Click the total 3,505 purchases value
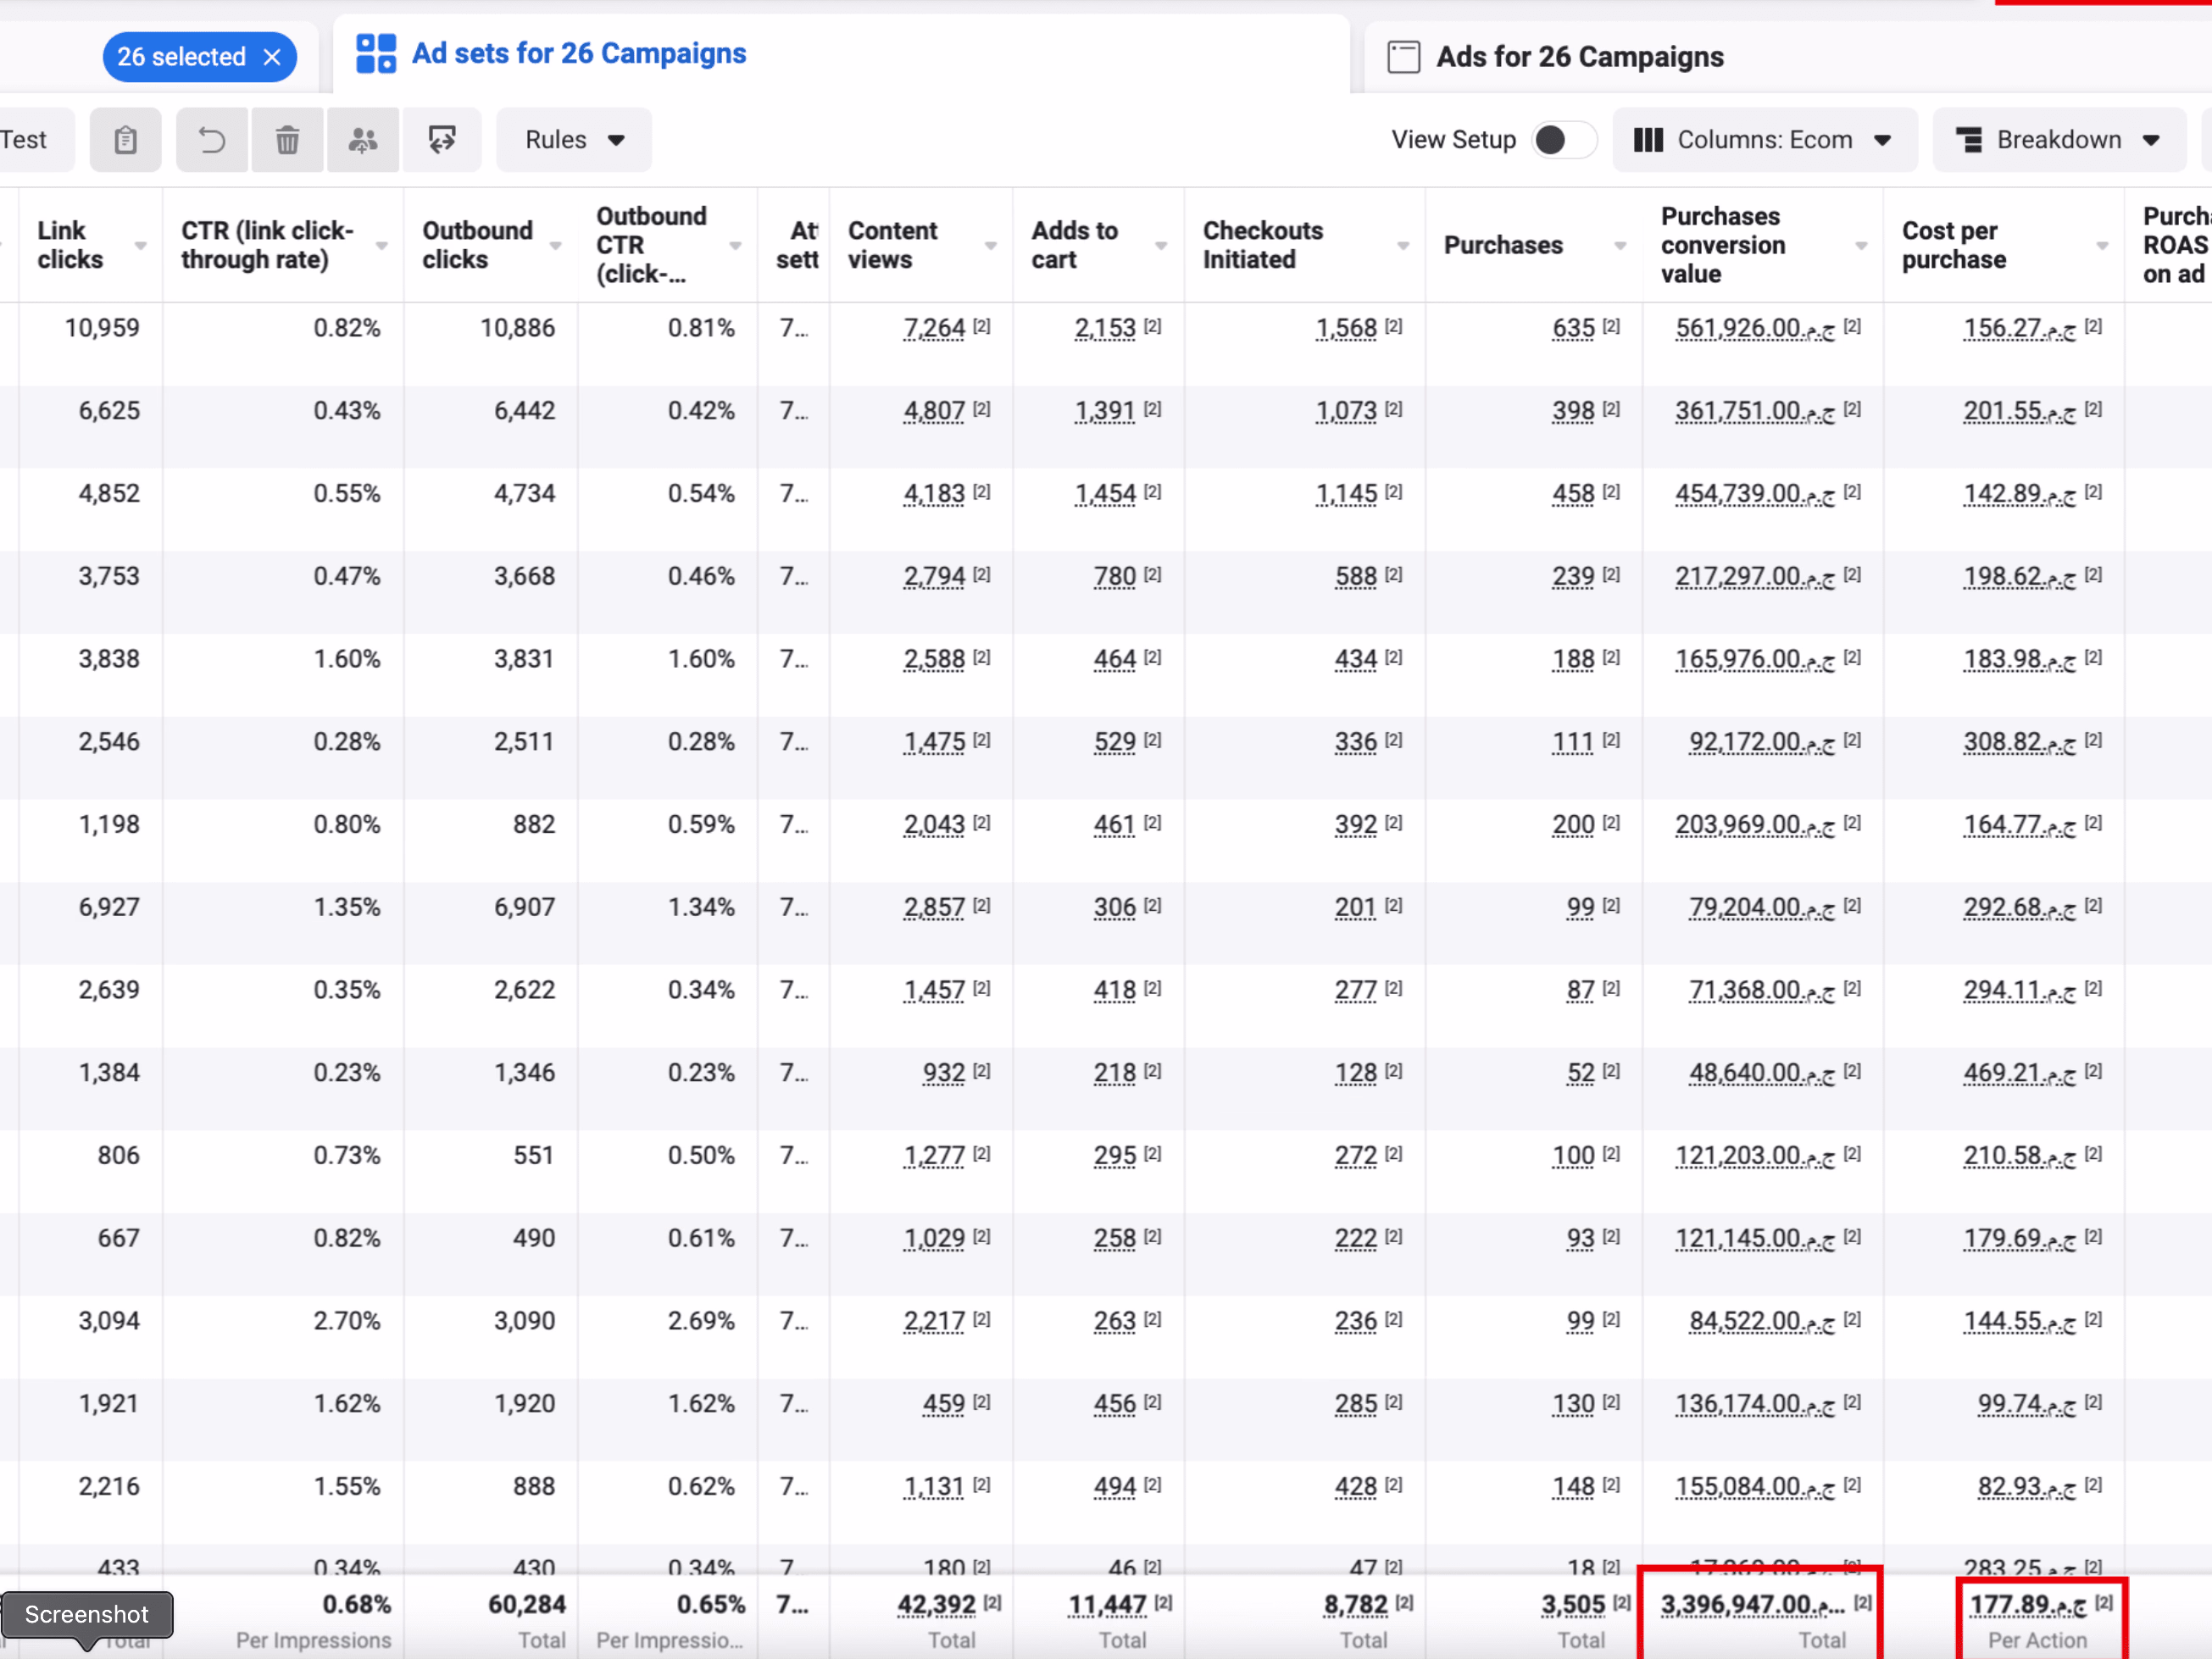 [x=1572, y=1605]
